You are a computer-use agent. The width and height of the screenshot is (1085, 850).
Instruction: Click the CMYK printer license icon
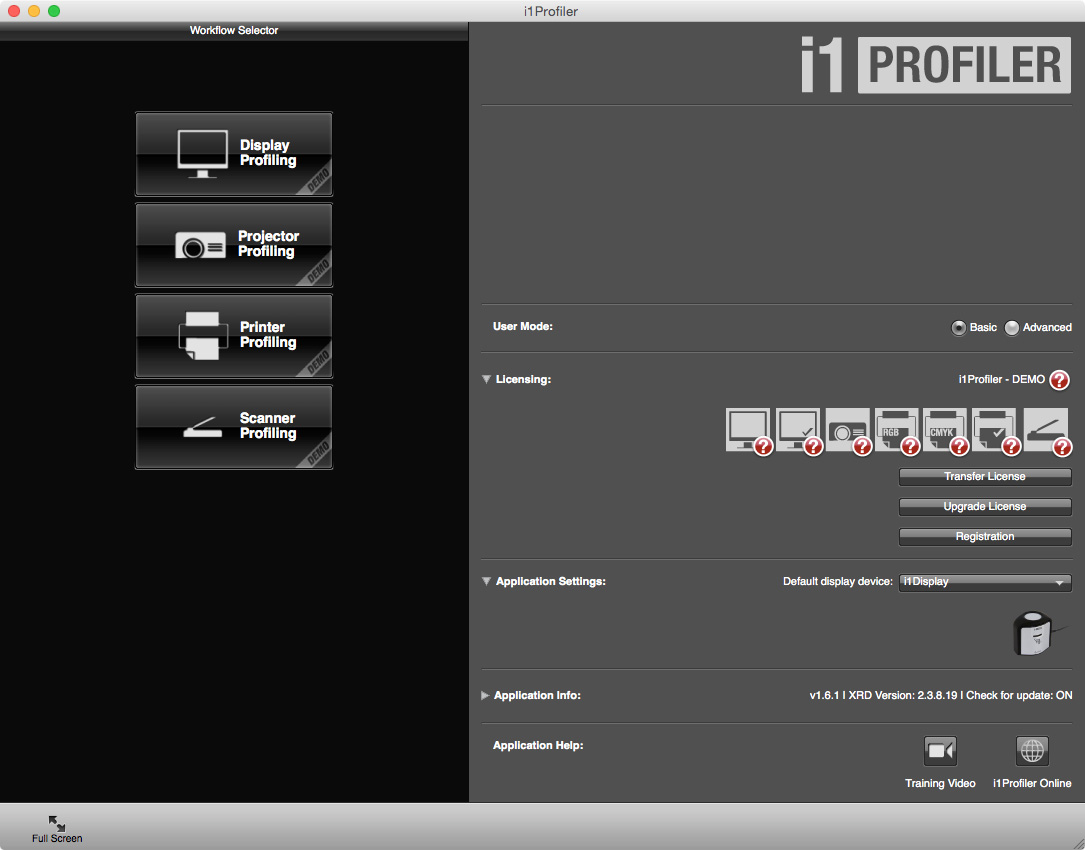(x=945, y=430)
